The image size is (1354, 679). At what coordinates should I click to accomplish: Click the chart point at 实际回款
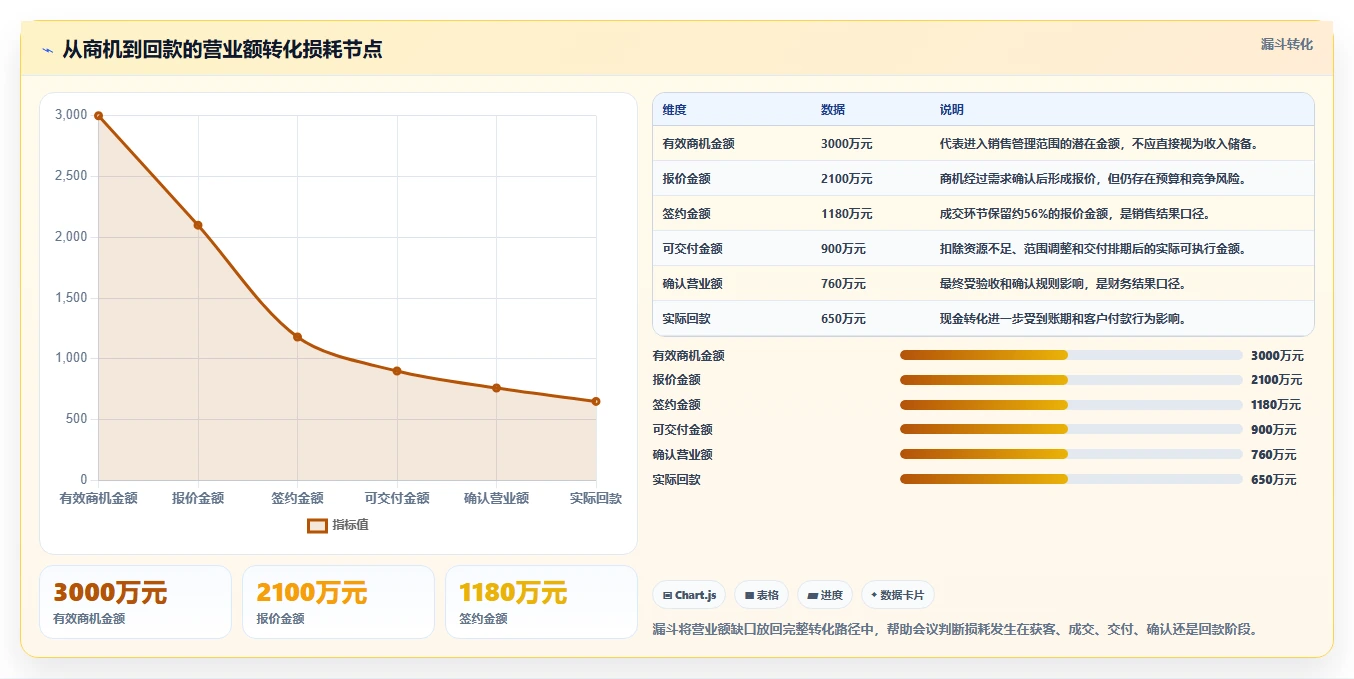point(596,401)
